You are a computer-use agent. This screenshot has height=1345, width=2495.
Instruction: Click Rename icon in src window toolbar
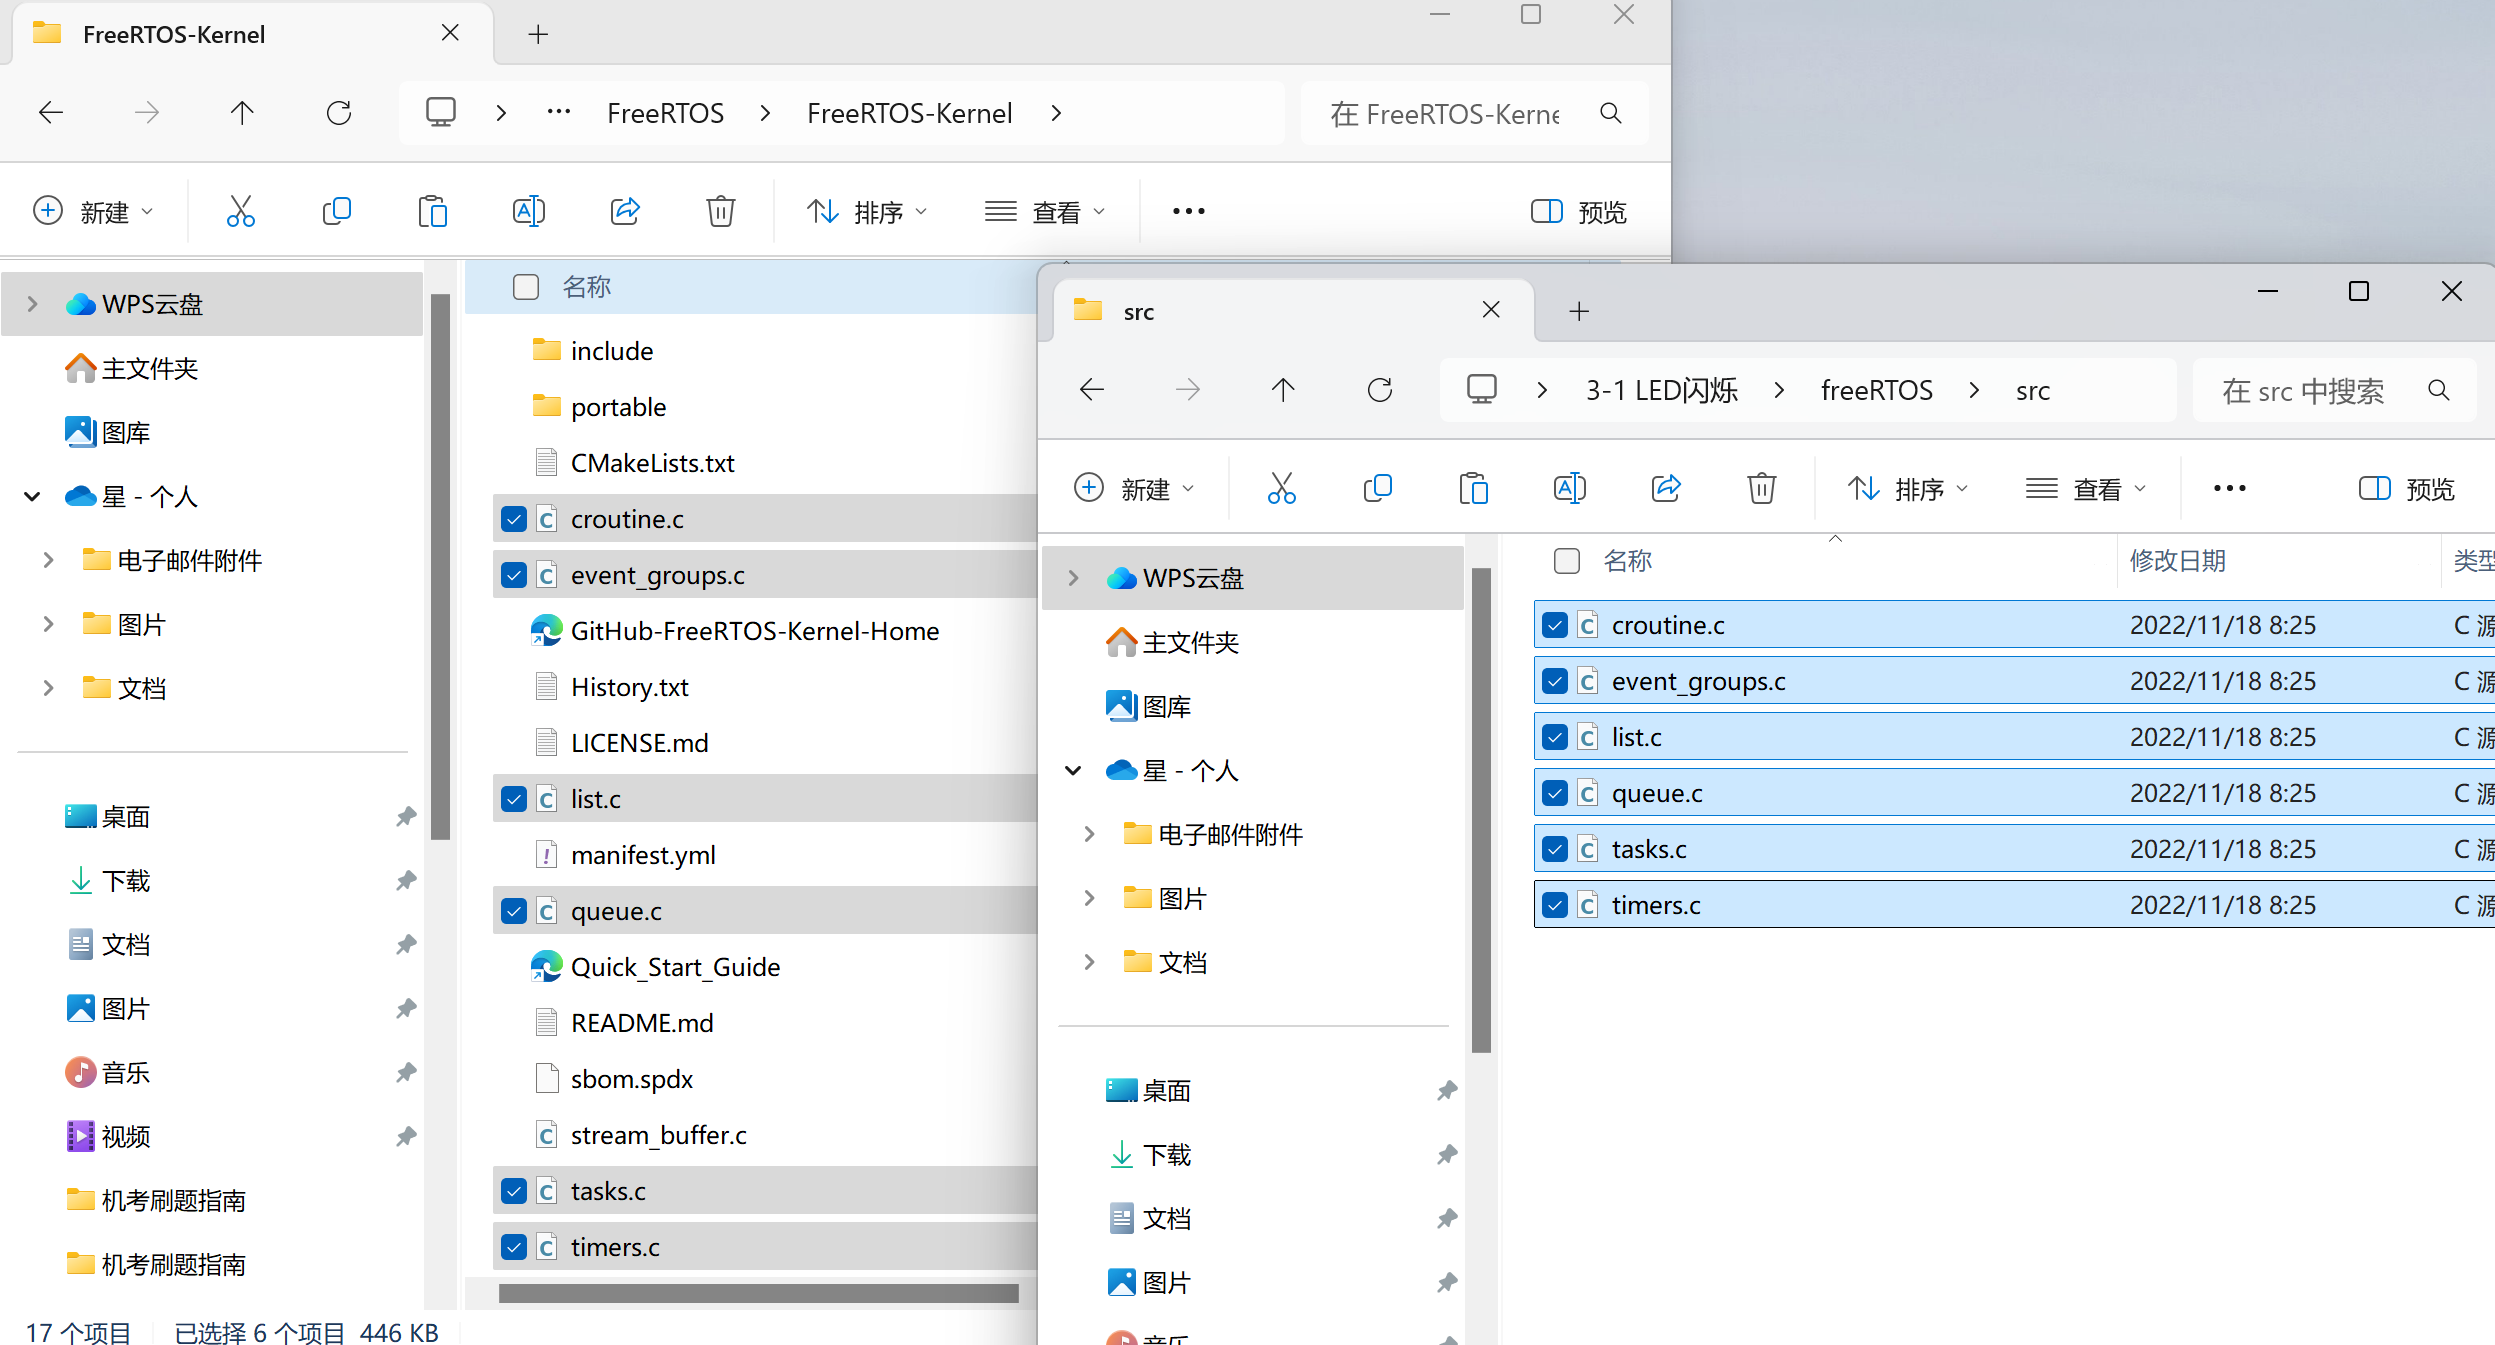(1569, 488)
